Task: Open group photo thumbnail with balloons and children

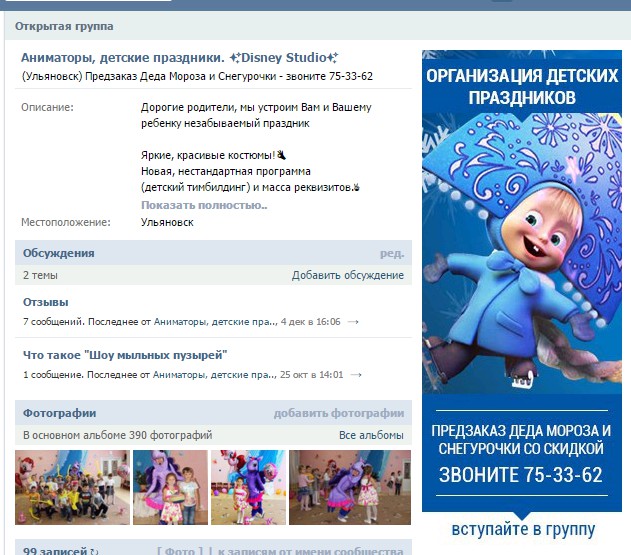Action: point(72,487)
